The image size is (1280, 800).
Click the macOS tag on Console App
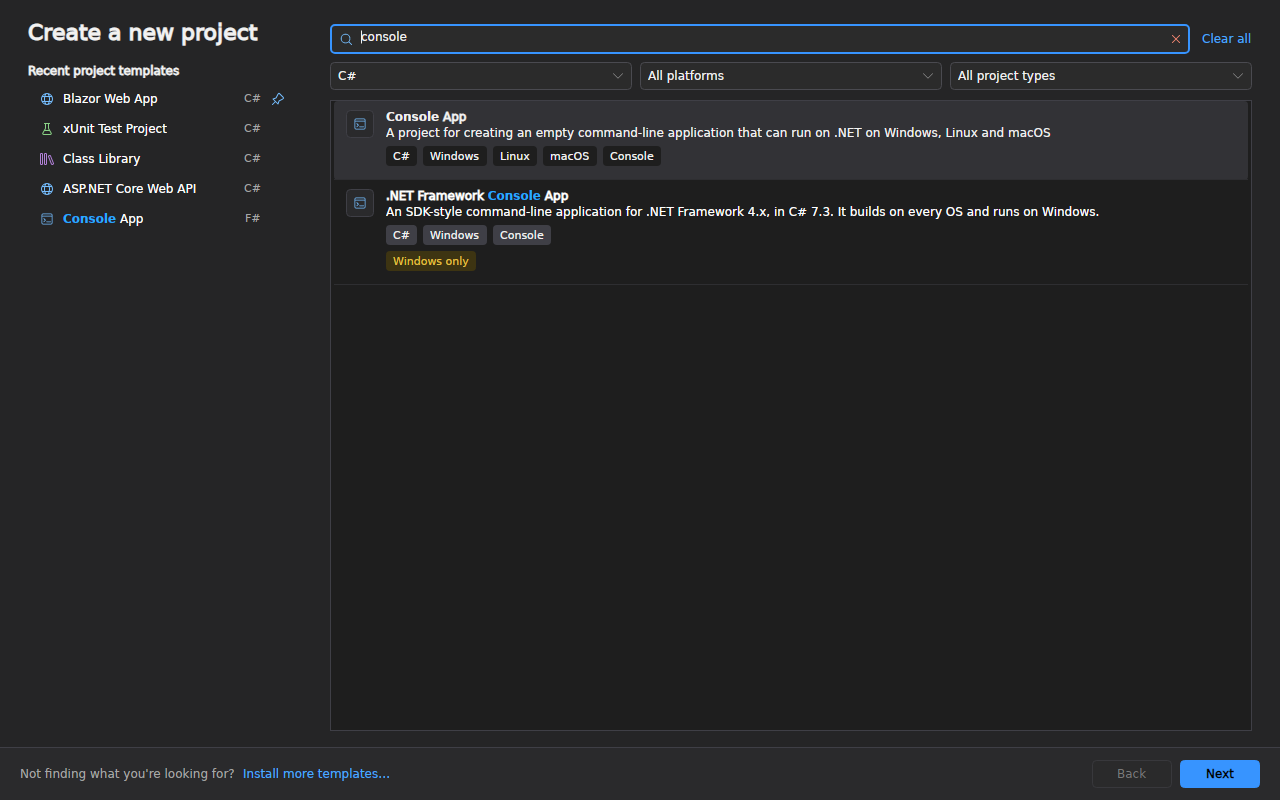point(570,156)
